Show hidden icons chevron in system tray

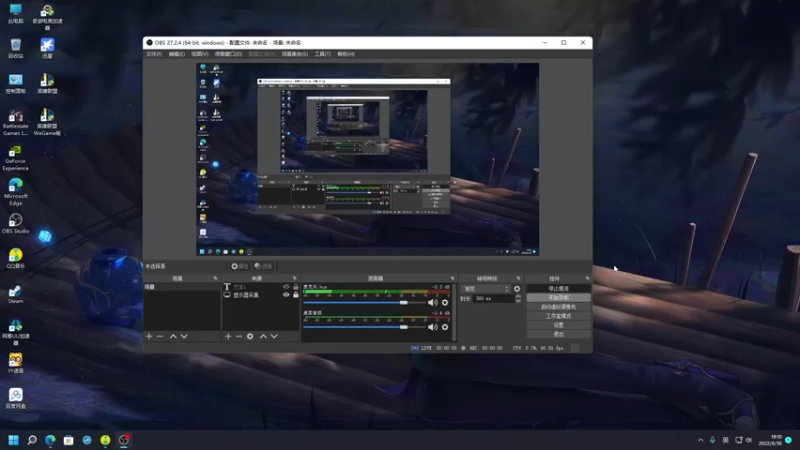click(x=701, y=440)
